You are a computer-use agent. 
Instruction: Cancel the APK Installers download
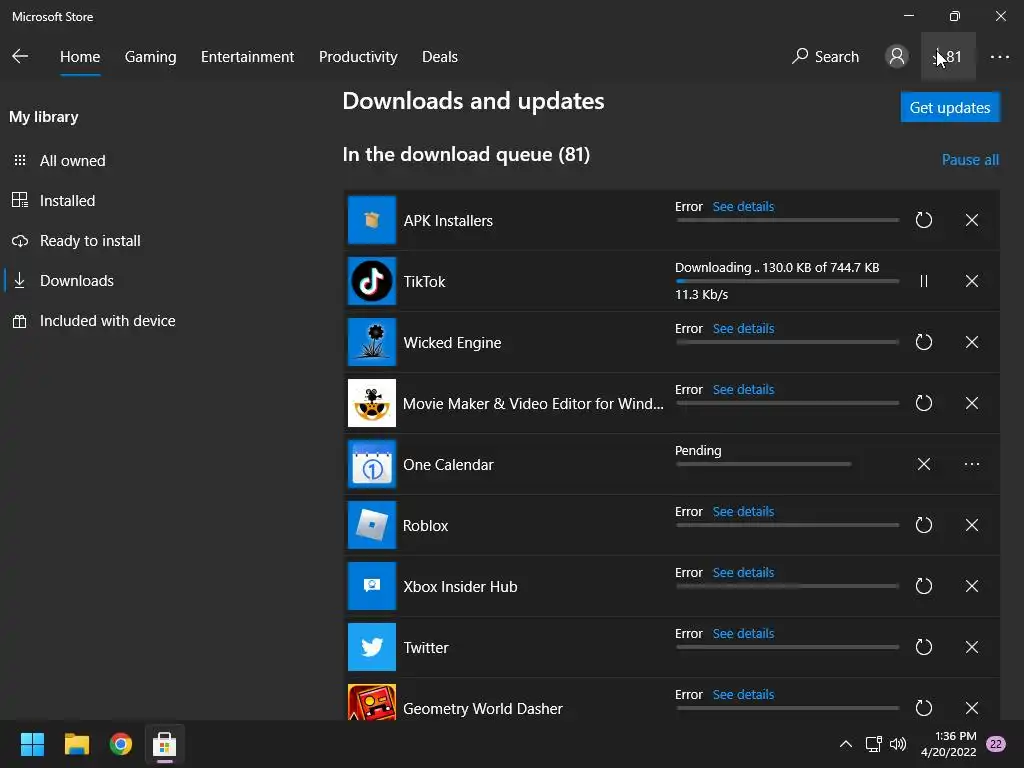[x=972, y=220]
